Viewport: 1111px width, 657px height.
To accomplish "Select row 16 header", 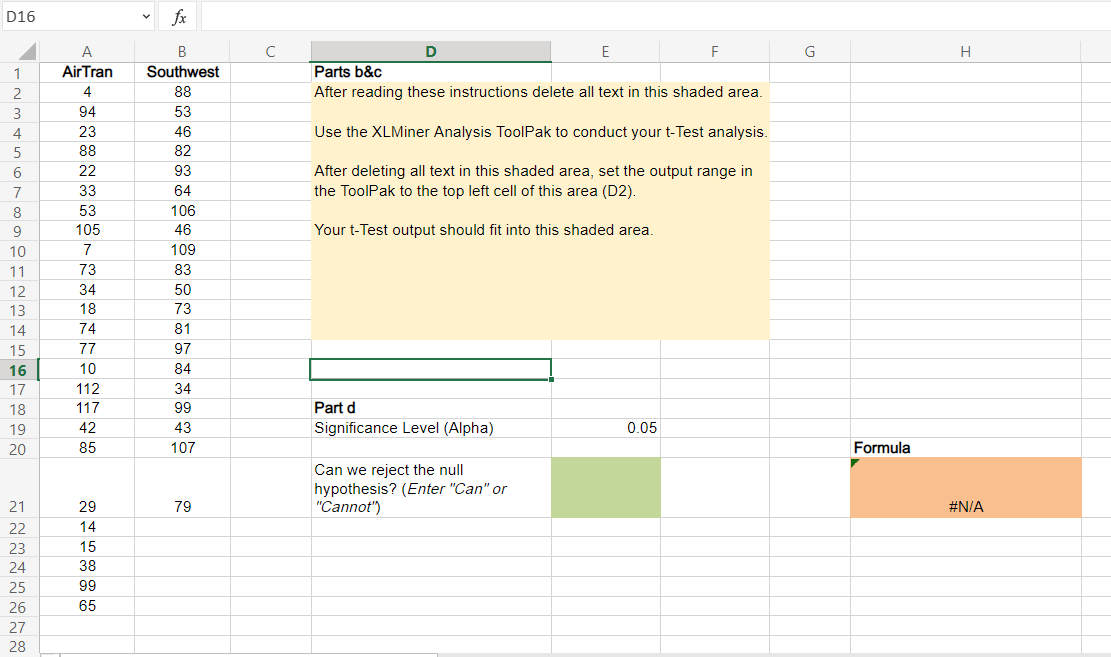I will (x=18, y=370).
